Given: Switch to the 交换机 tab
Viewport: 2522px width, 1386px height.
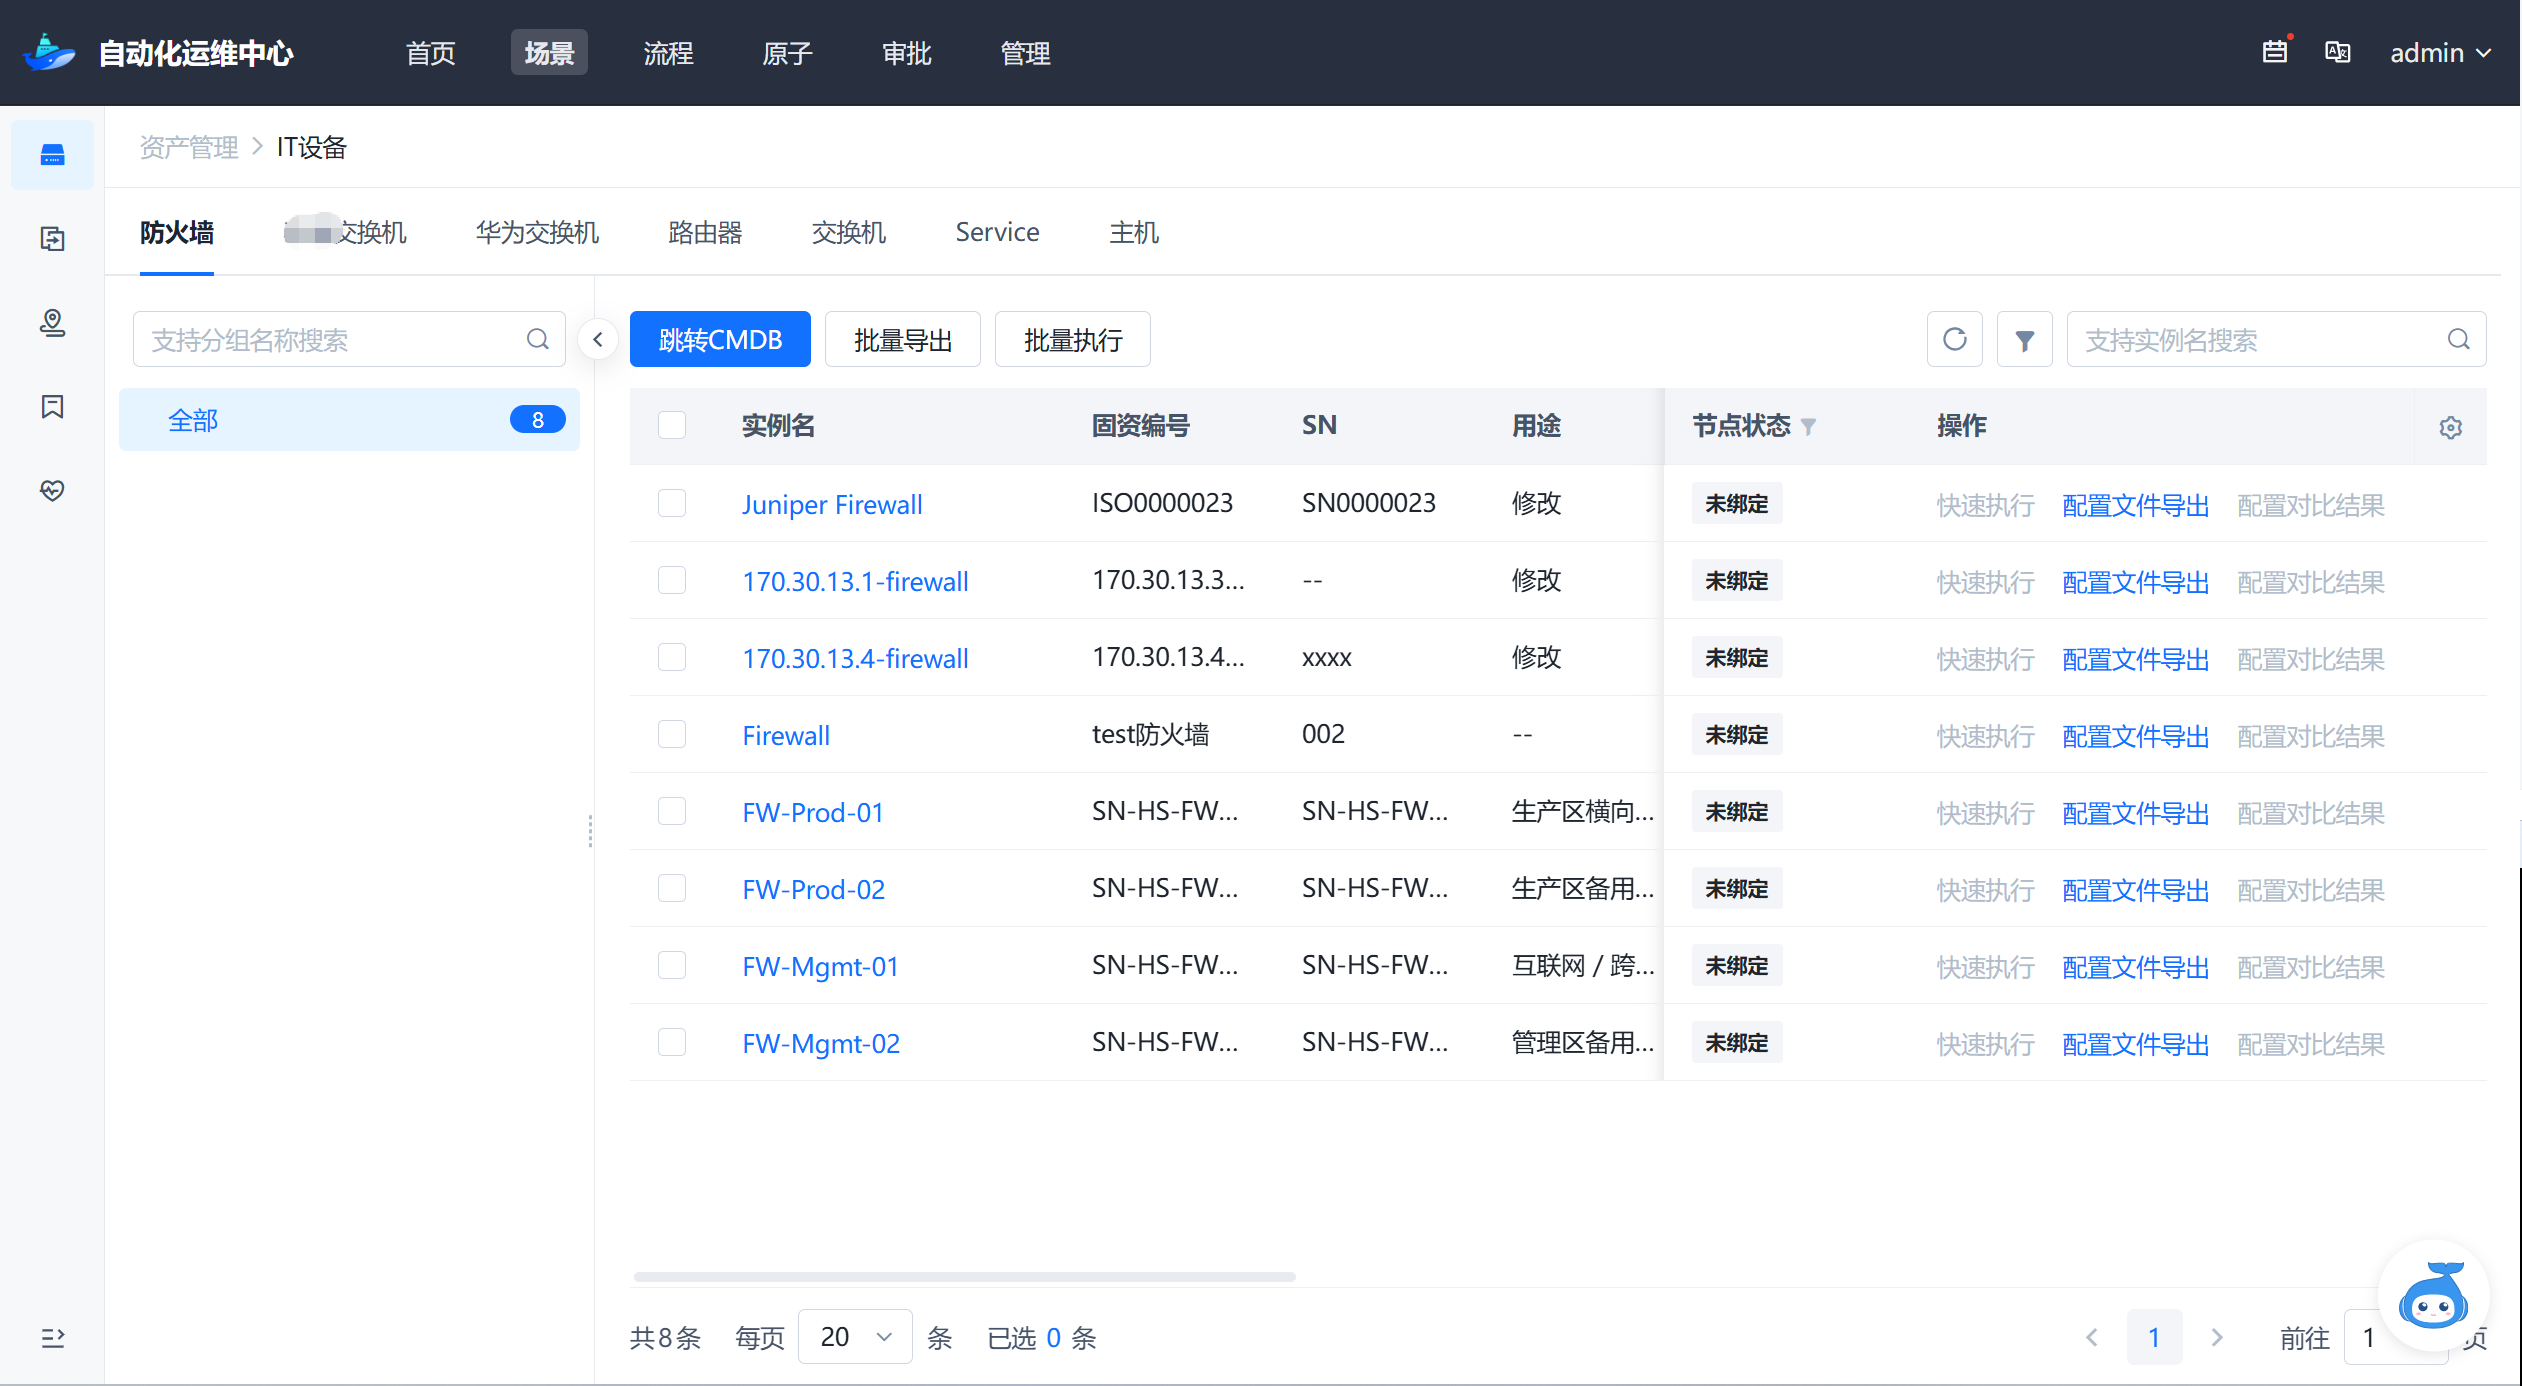Looking at the screenshot, I should pos(849,232).
